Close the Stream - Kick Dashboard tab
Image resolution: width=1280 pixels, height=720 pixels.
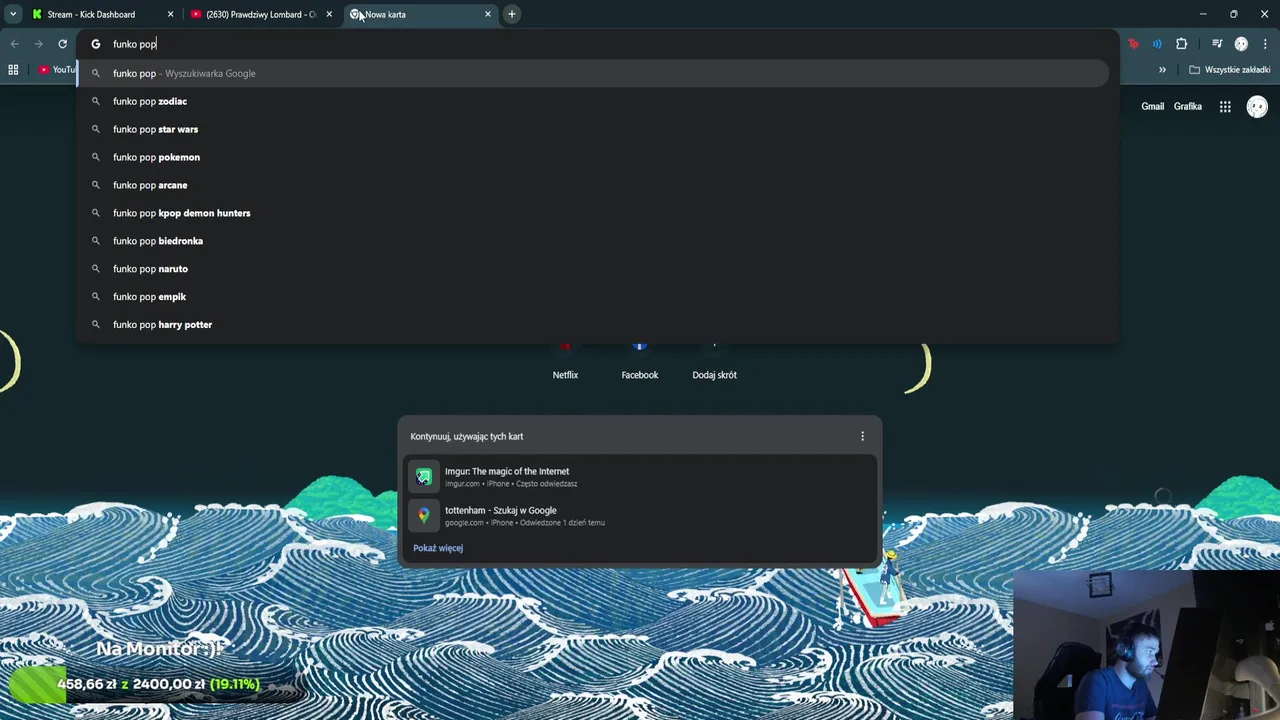[170, 14]
